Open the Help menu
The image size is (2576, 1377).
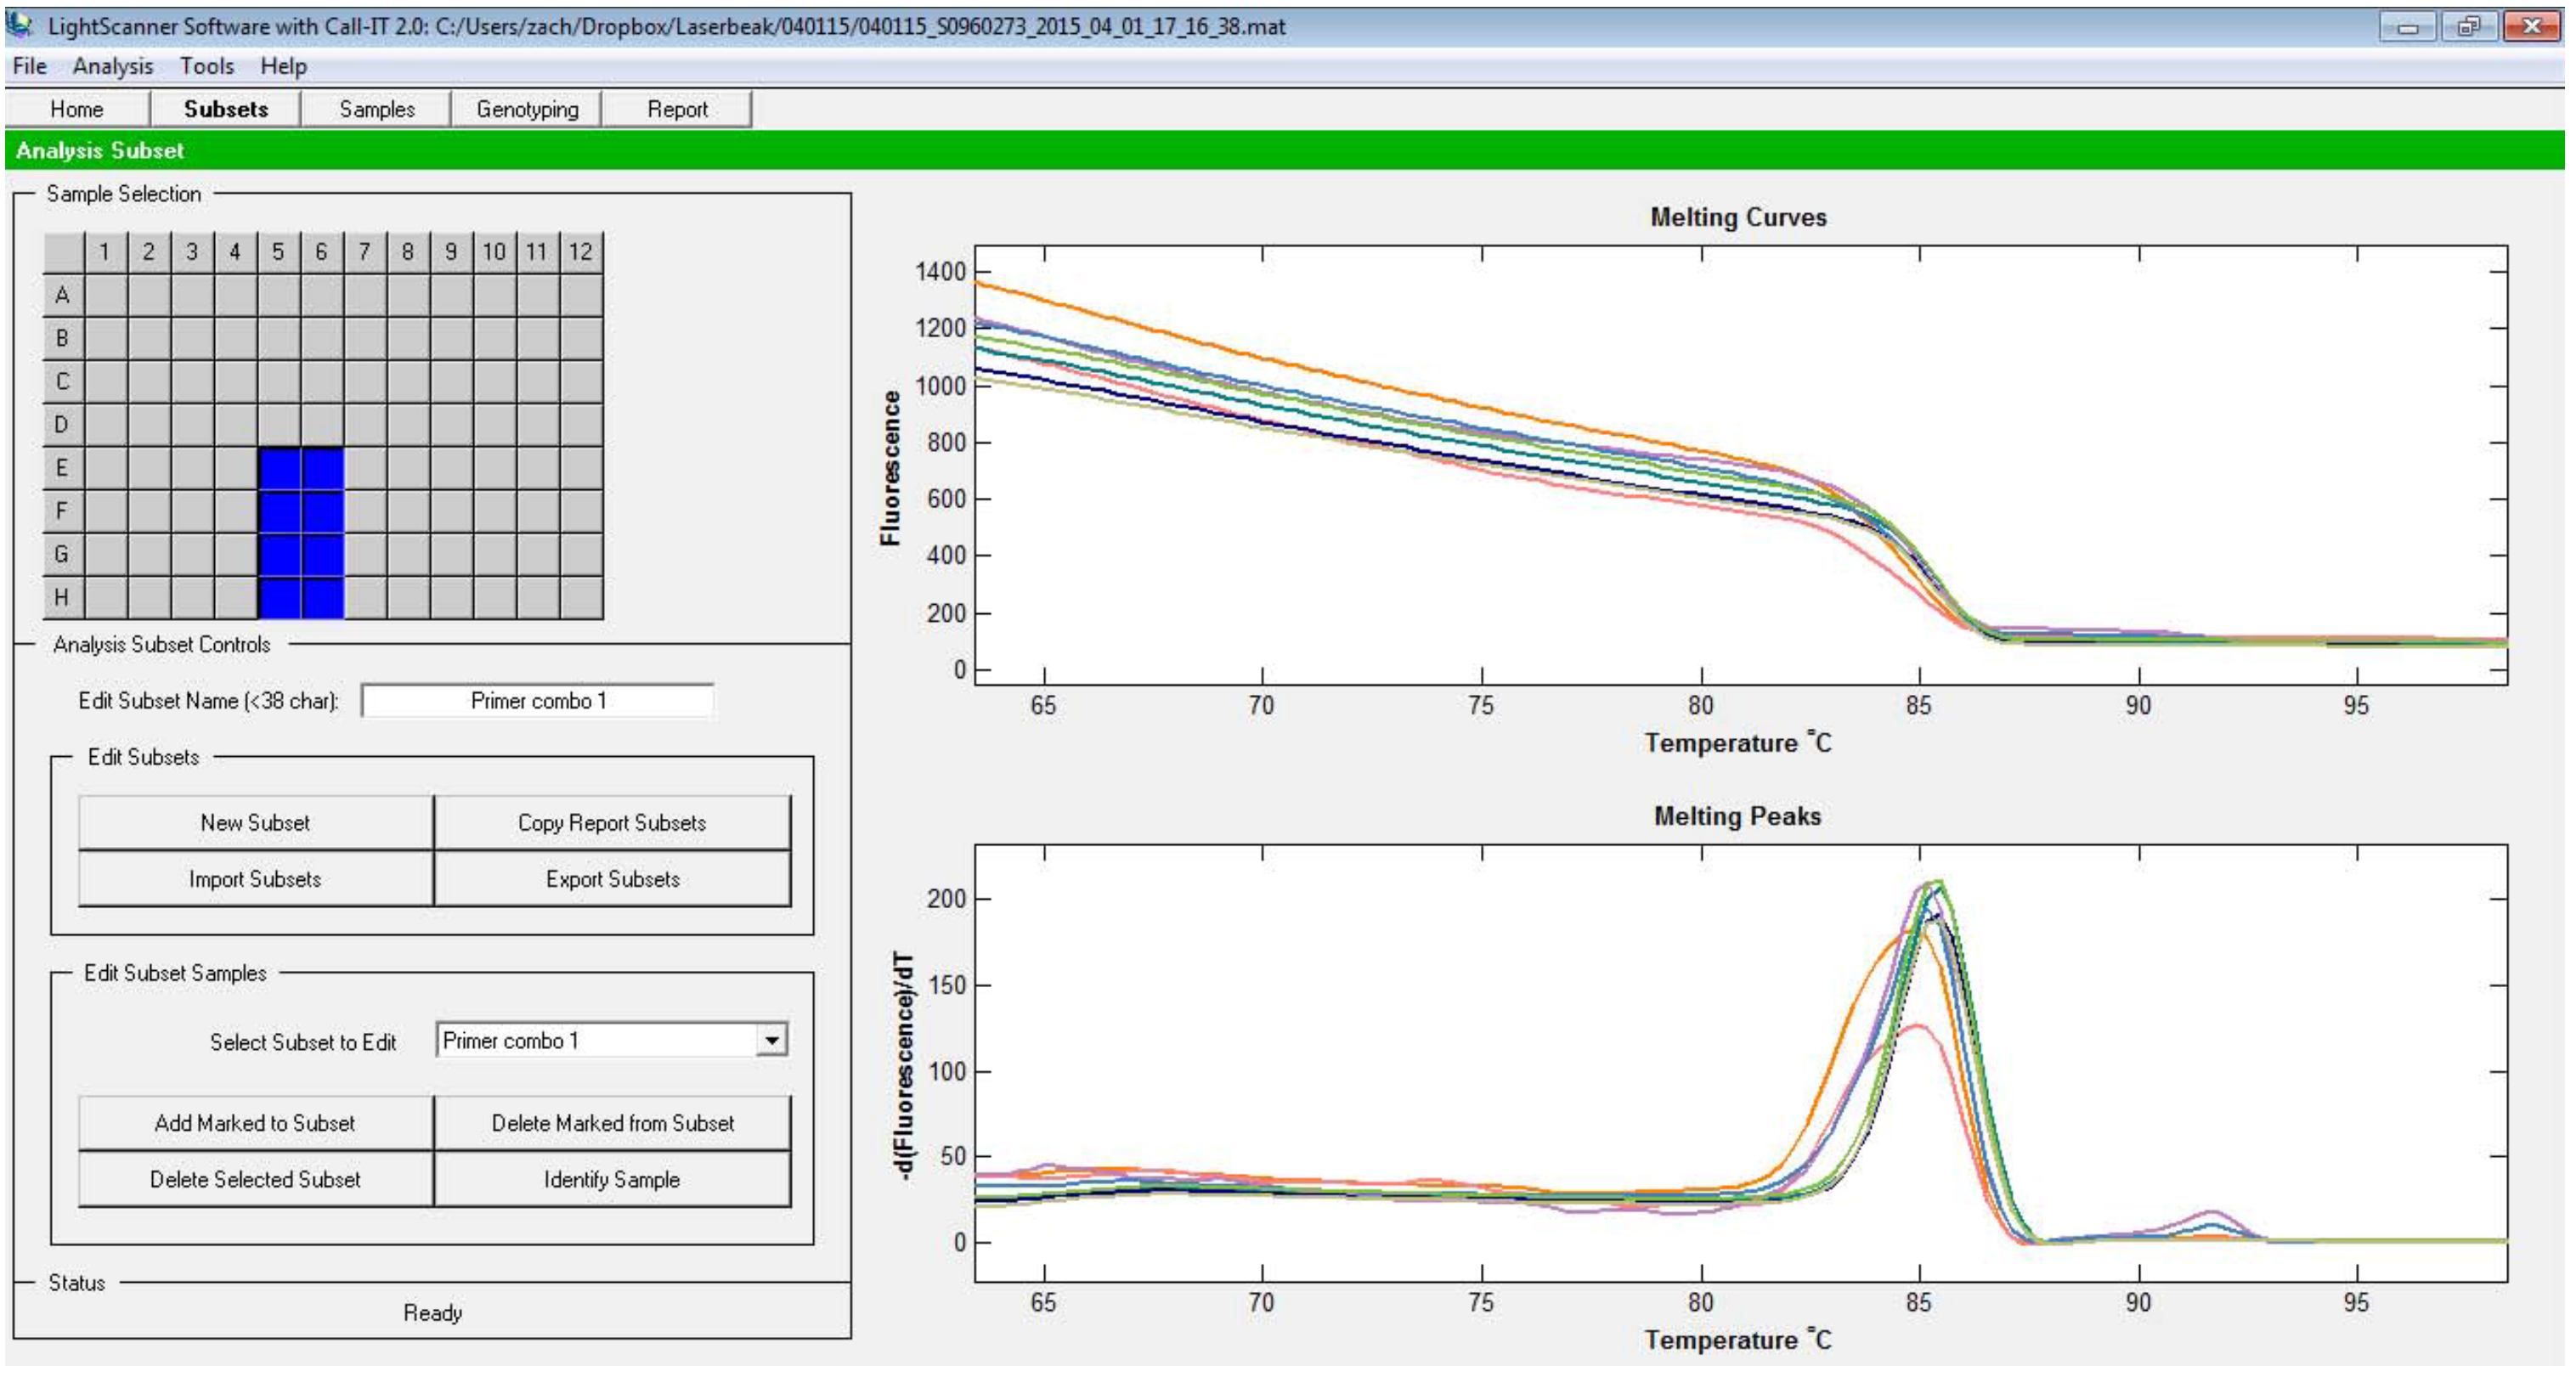pyautogui.click(x=283, y=66)
